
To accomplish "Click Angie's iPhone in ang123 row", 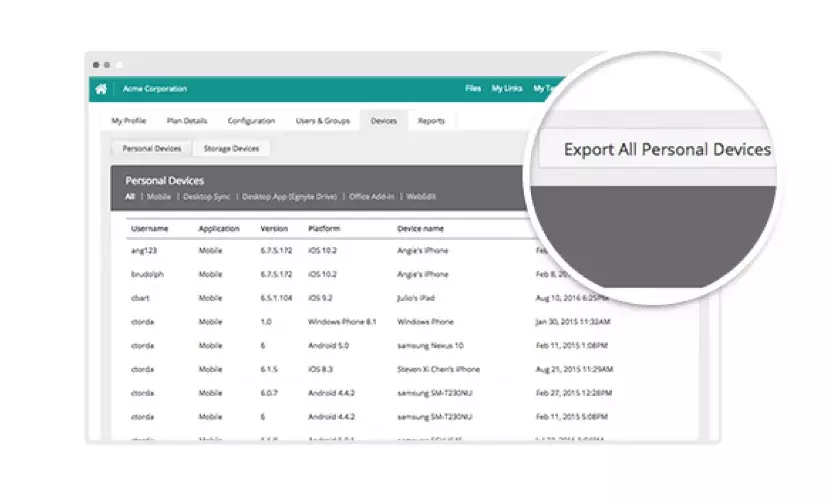I will tap(422, 251).
